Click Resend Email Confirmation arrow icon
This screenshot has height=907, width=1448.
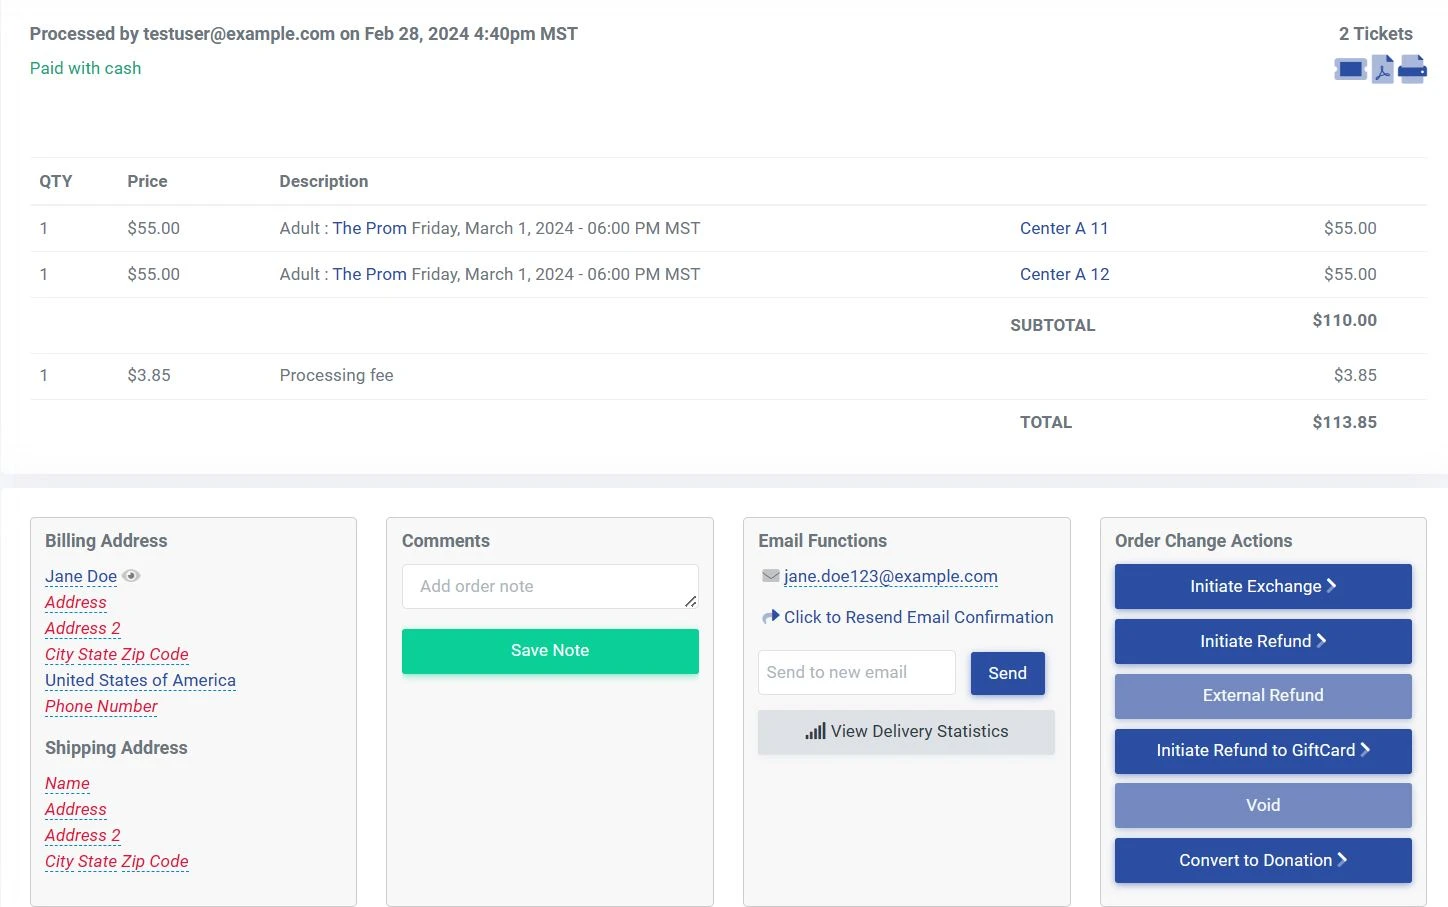(x=770, y=617)
